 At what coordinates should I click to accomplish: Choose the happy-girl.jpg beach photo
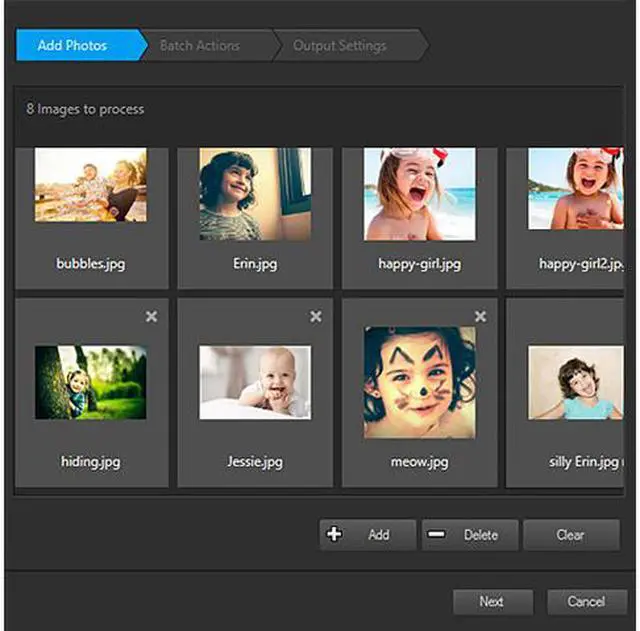[x=419, y=194]
